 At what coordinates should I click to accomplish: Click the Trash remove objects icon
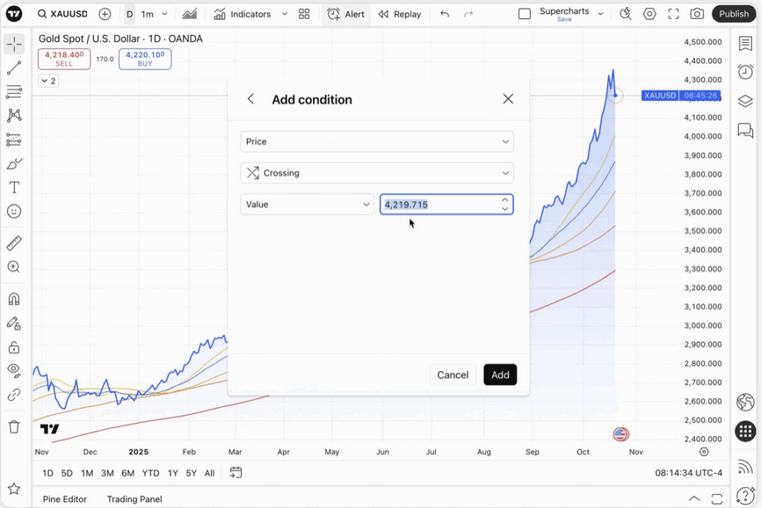point(14,427)
